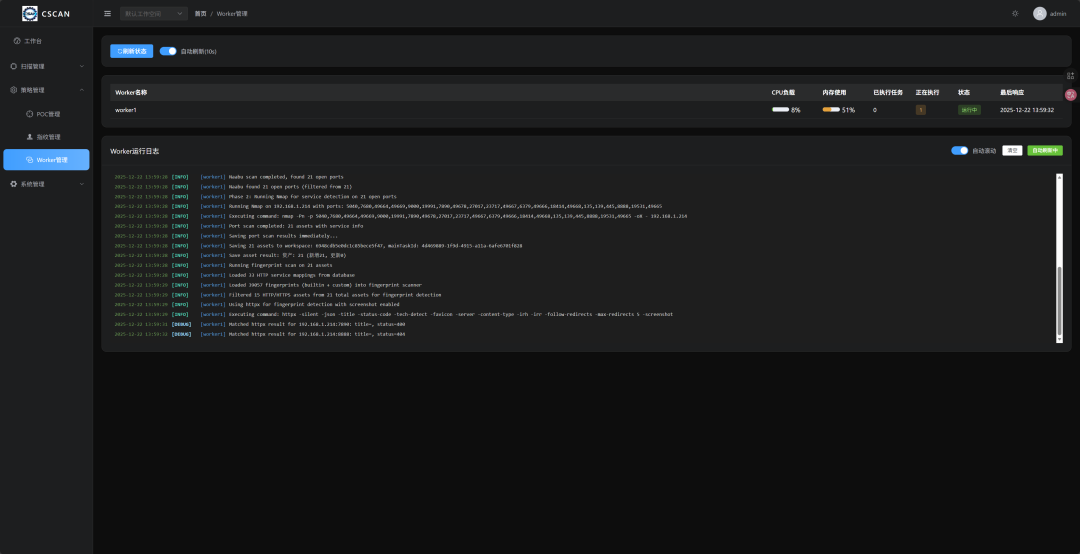Click the 执行中 status tag
The height and width of the screenshot is (554, 1080).
coord(969,110)
